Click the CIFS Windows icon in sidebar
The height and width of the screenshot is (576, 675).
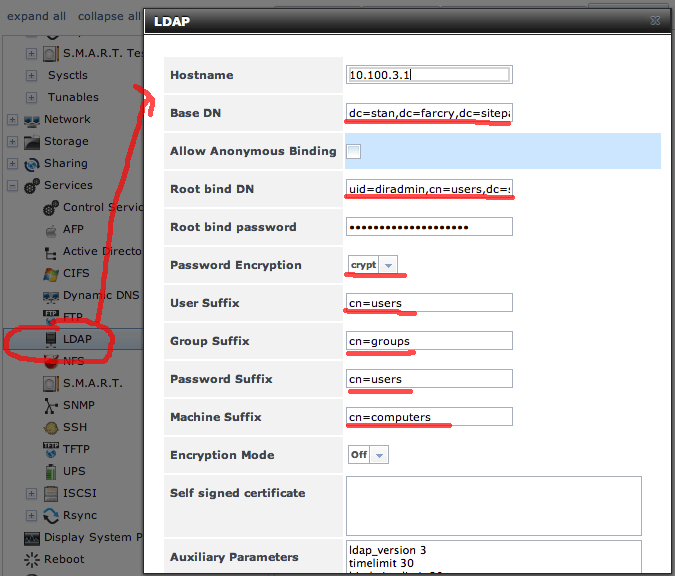click(51, 273)
